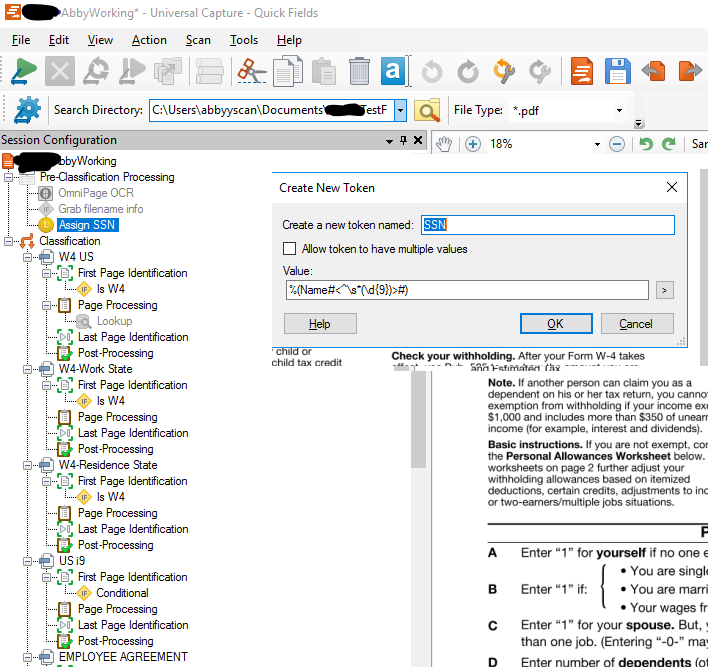Click the Help button in the dialog
This screenshot has height=667, width=708.
(x=320, y=323)
